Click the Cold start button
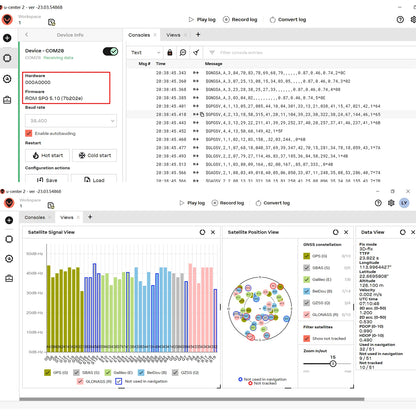416x416 pixels. click(x=95, y=155)
